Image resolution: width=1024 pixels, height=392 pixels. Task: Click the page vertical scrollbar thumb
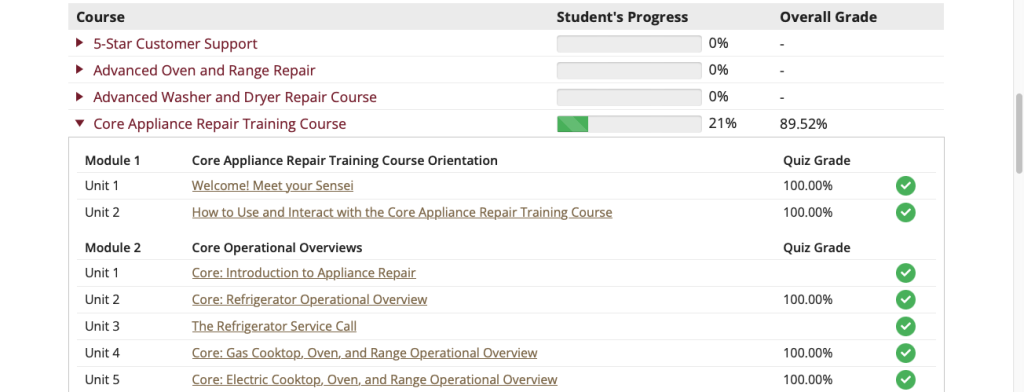tap(1019, 134)
